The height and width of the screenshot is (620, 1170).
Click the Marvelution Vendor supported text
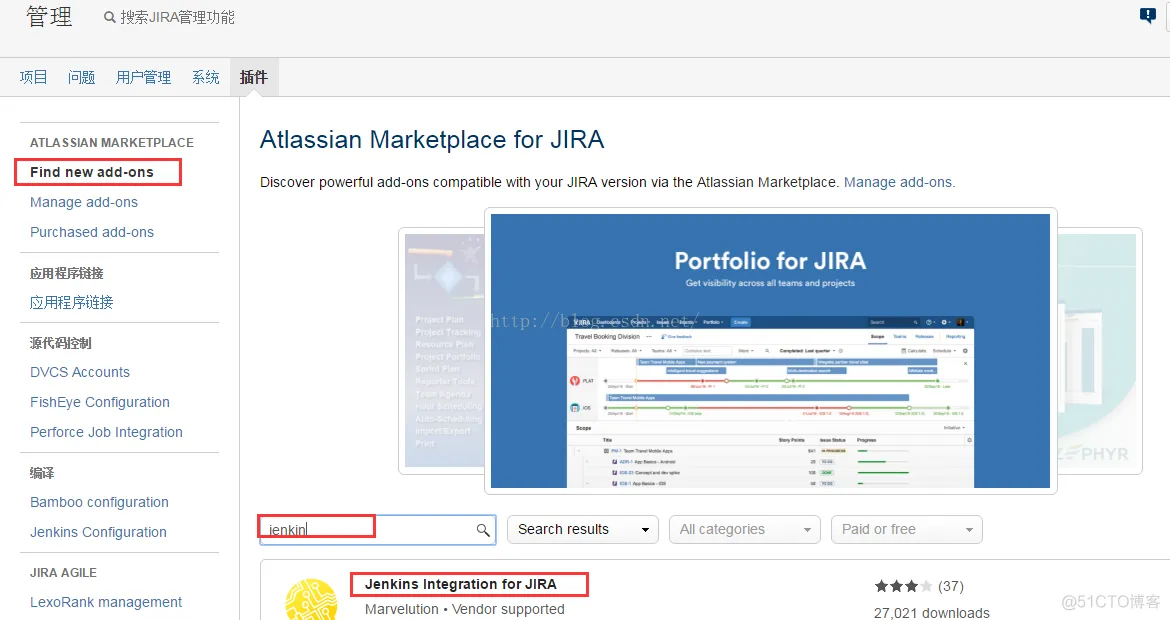click(465, 610)
